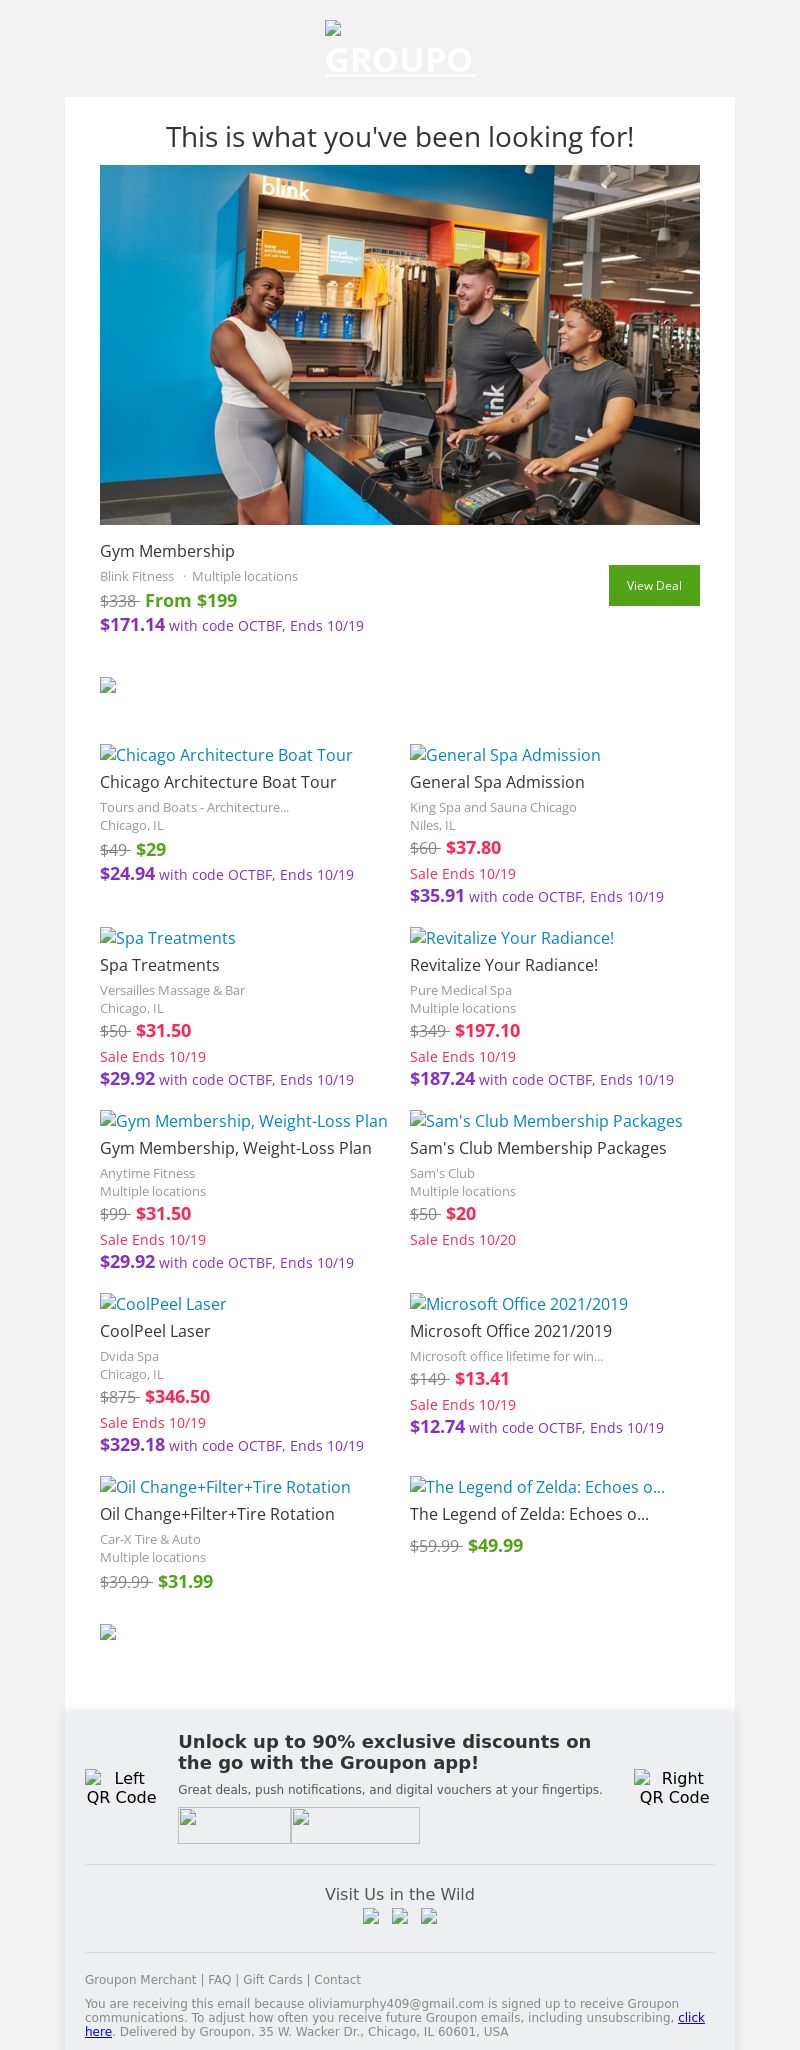Open the General Spa Admission image link
800x2050 pixels.
coord(505,755)
